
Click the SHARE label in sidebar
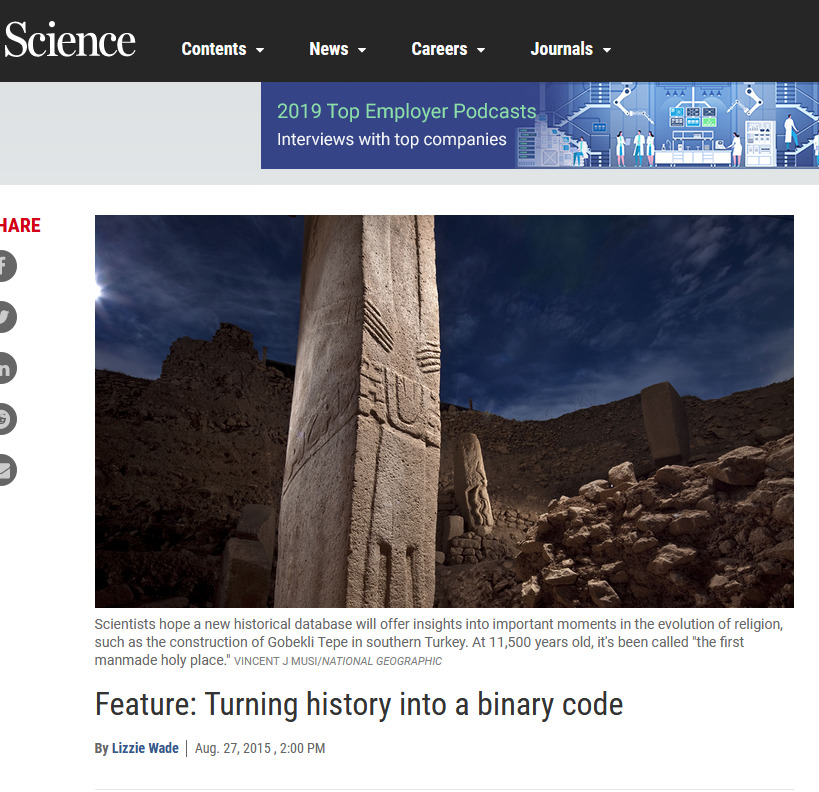[x=20, y=225]
